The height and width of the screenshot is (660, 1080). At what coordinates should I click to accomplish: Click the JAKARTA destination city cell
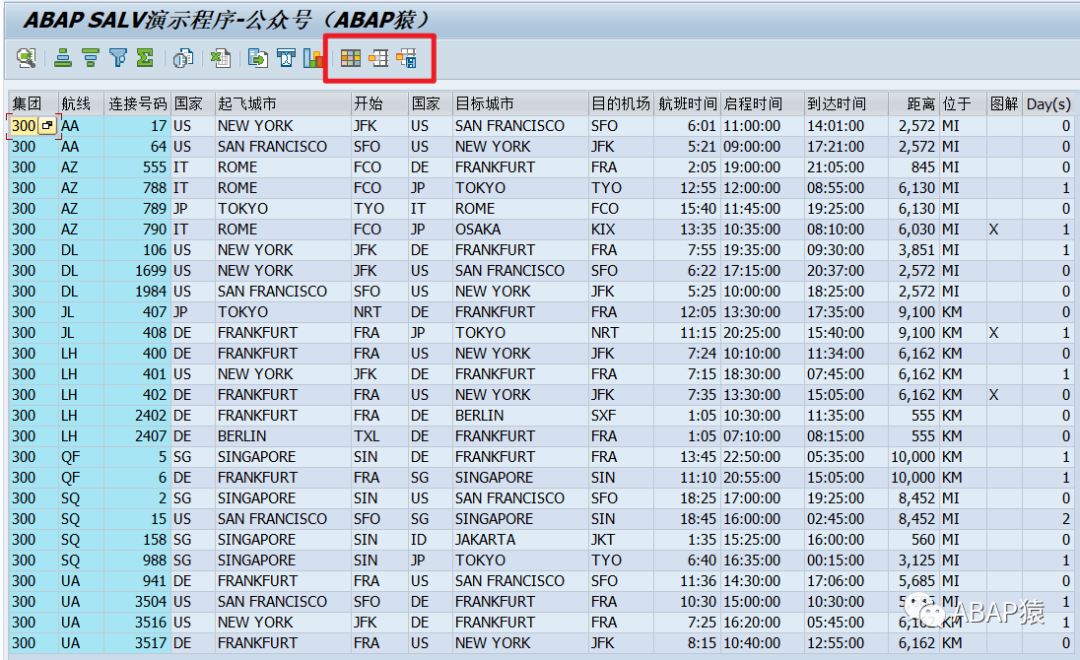pyautogui.click(x=520, y=539)
